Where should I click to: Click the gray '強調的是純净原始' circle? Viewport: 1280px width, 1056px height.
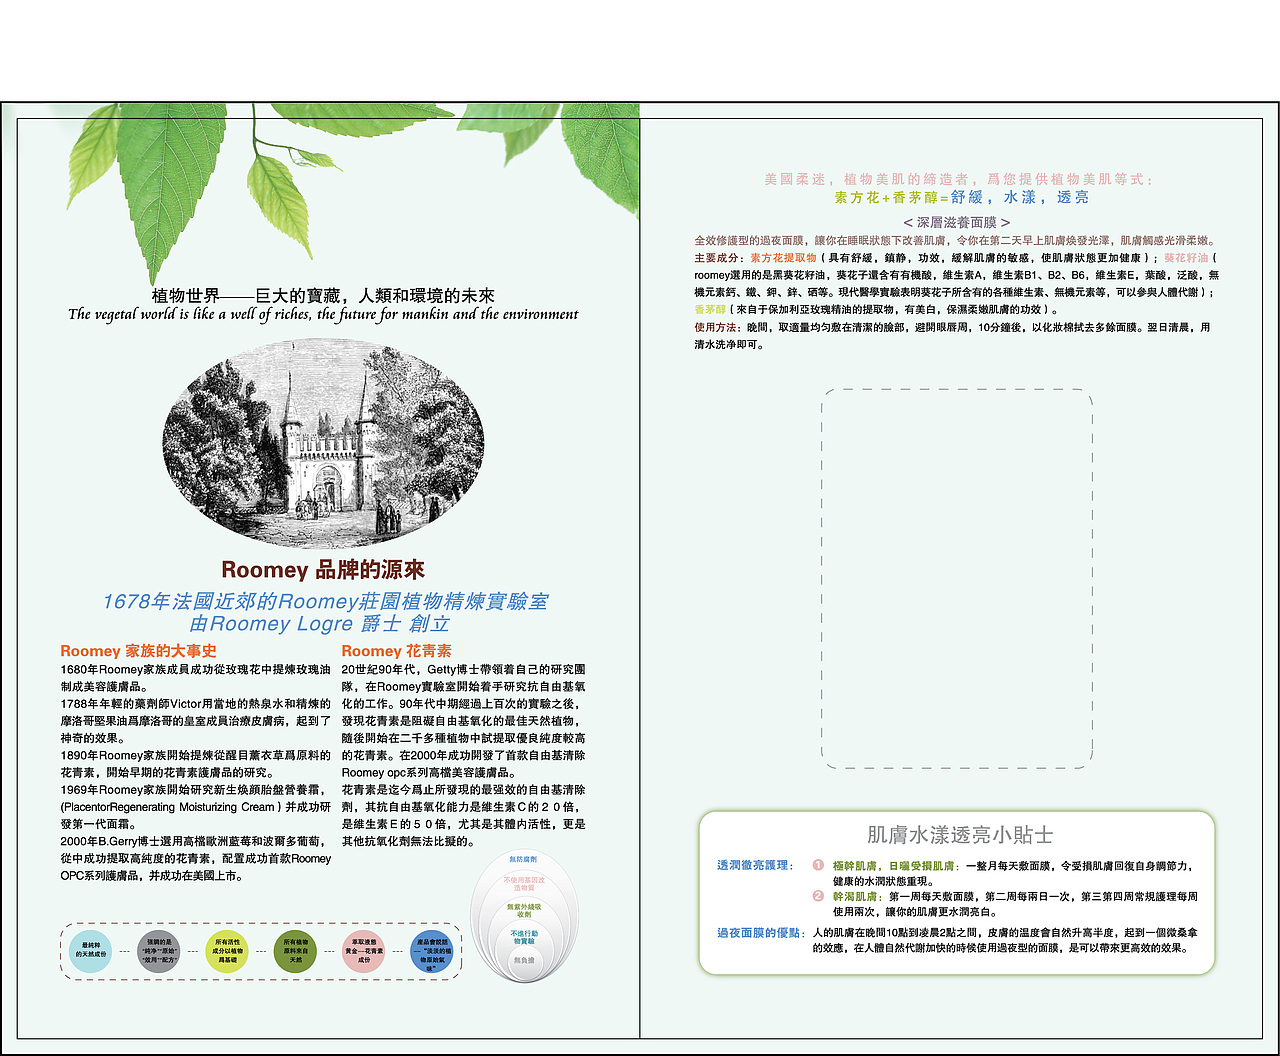pyautogui.click(x=159, y=950)
